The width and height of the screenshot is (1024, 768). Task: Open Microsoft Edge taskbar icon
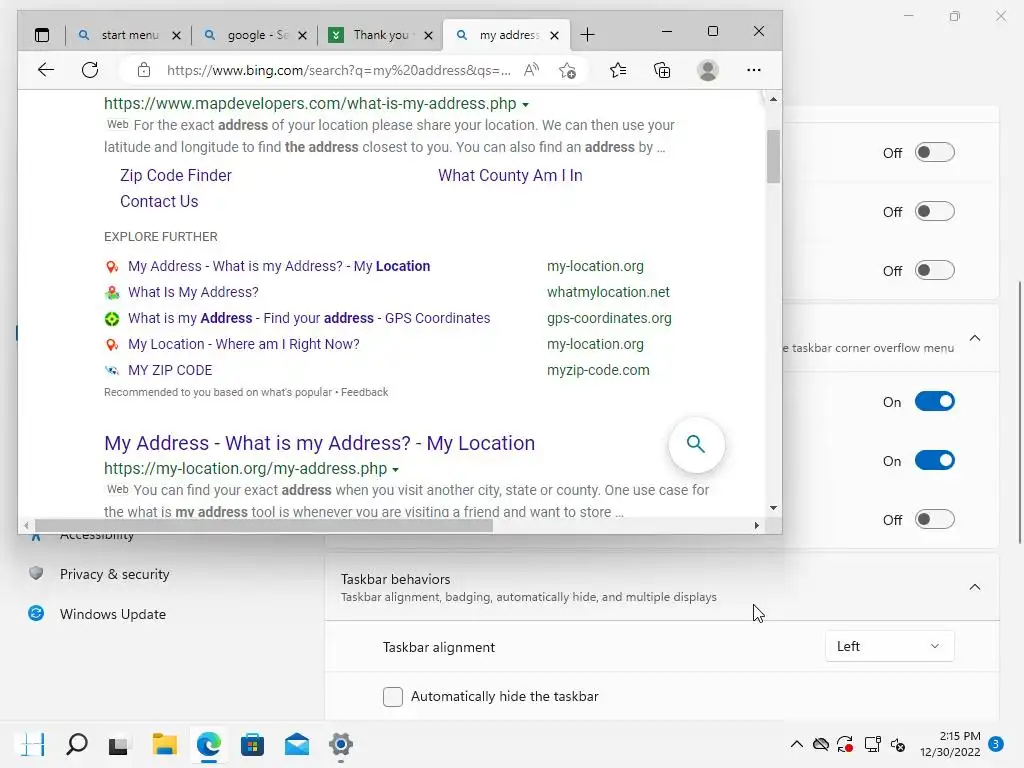click(x=208, y=744)
